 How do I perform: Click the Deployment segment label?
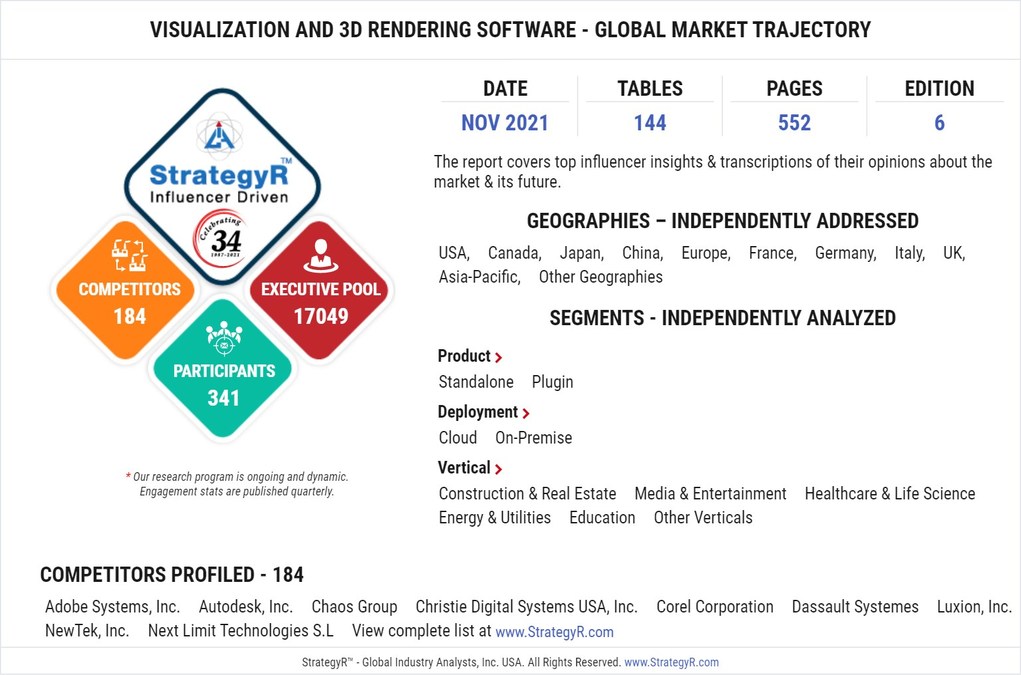pos(478,412)
